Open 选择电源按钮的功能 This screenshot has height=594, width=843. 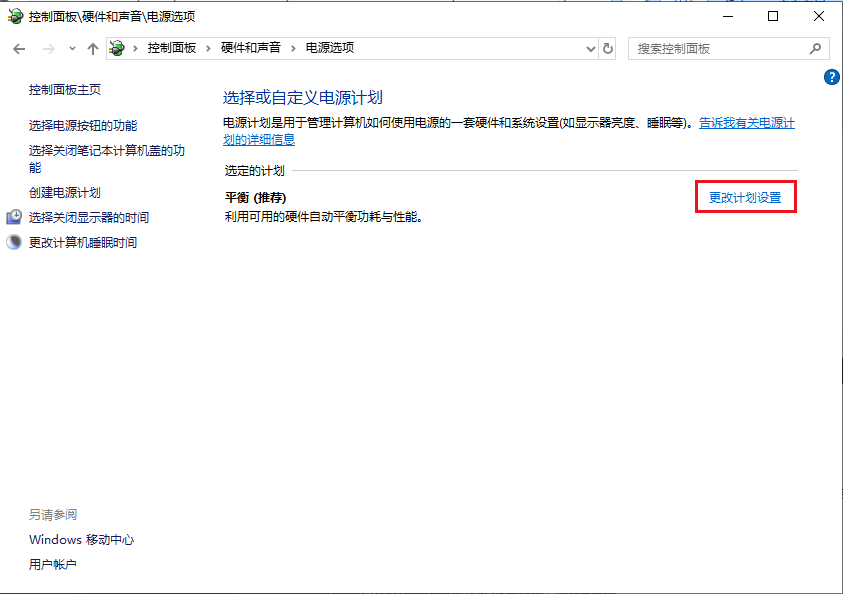[83, 125]
